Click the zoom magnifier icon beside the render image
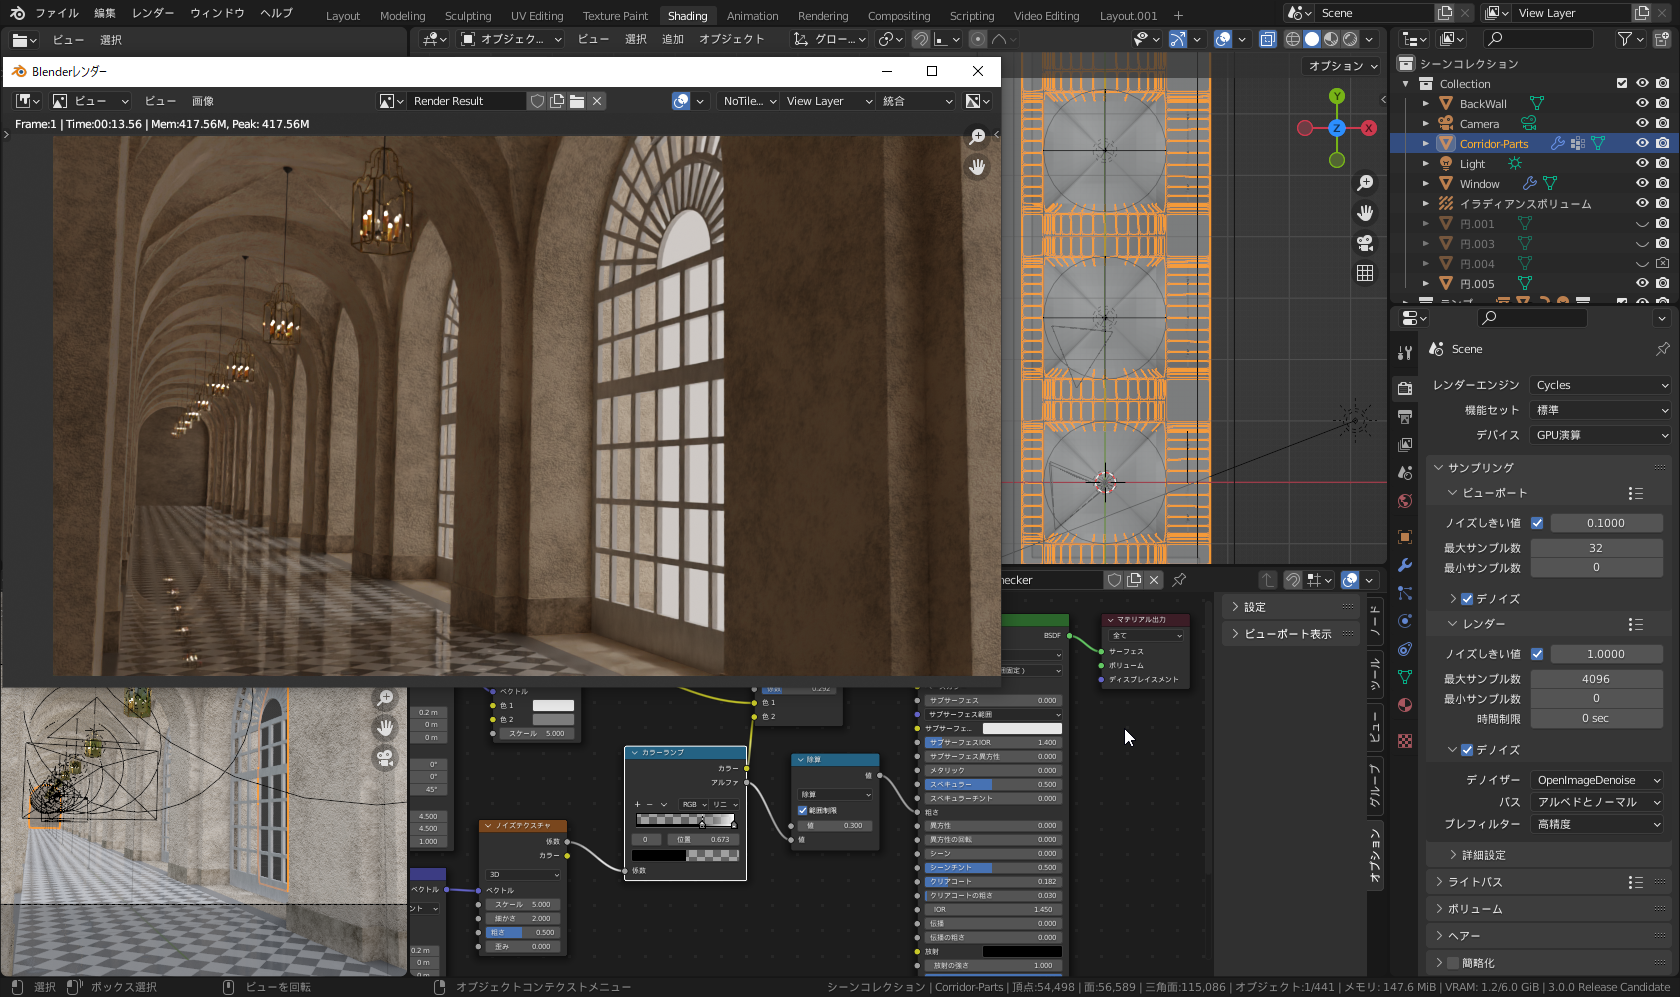Image resolution: width=1680 pixels, height=997 pixels. click(x=977, y=137)
